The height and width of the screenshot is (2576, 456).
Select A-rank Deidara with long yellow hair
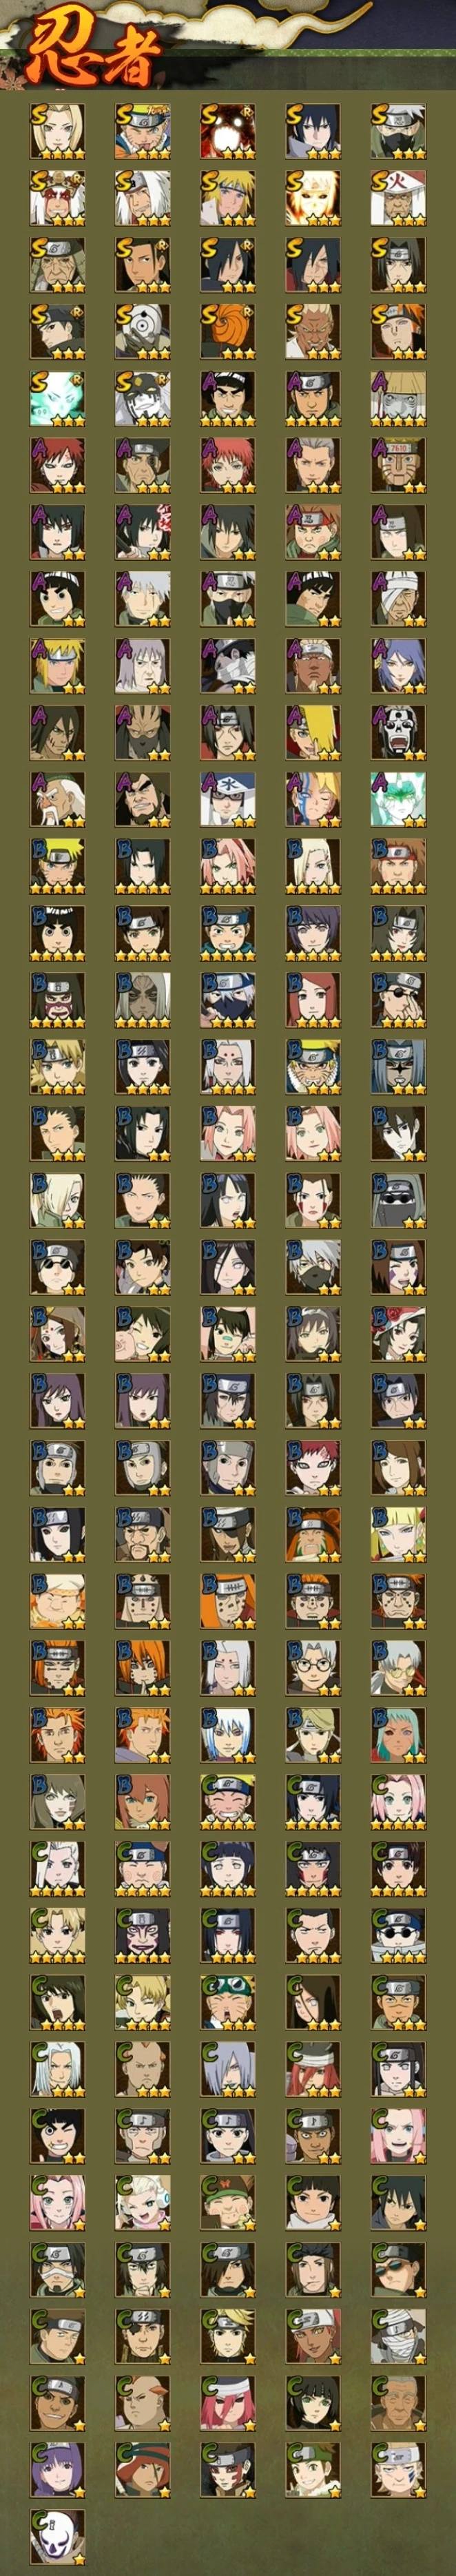click(x=313, y=732)
